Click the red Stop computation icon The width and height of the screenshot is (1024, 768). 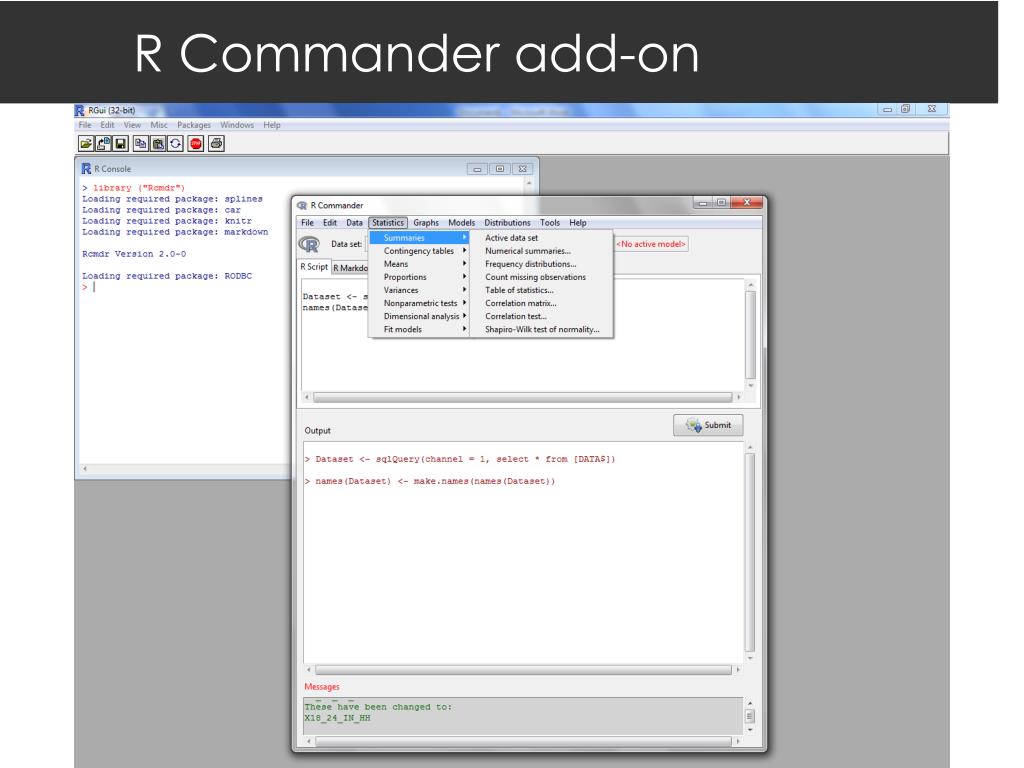point(195,144)
